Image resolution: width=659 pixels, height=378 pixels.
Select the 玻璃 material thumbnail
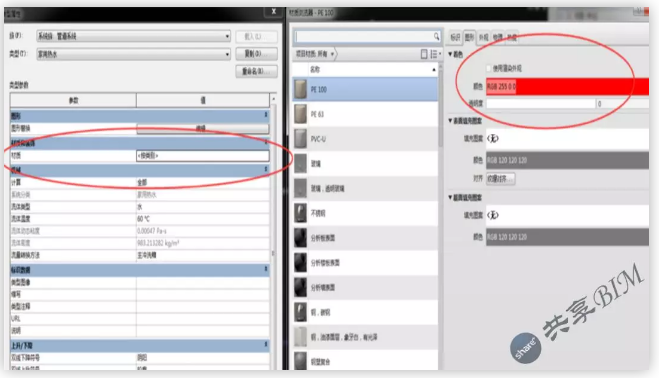click(300, 164)
